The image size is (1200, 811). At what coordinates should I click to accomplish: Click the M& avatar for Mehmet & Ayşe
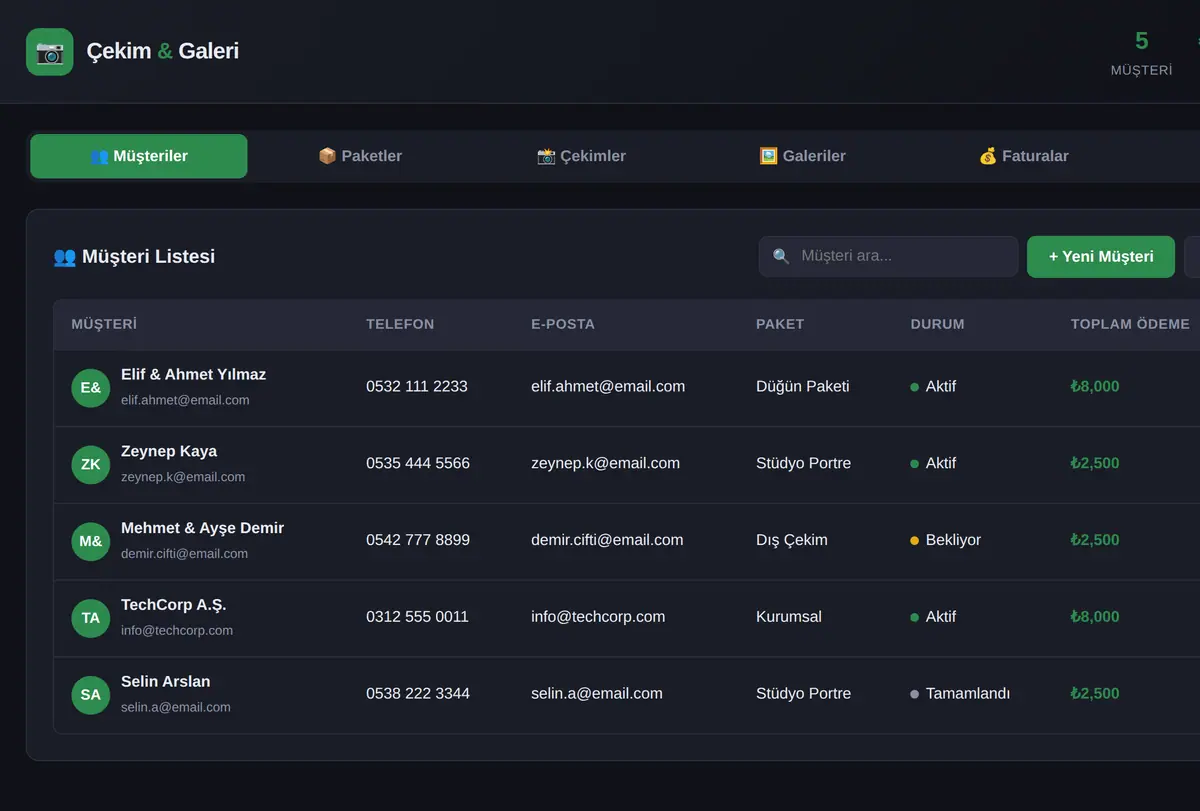(x=91, y=541)
